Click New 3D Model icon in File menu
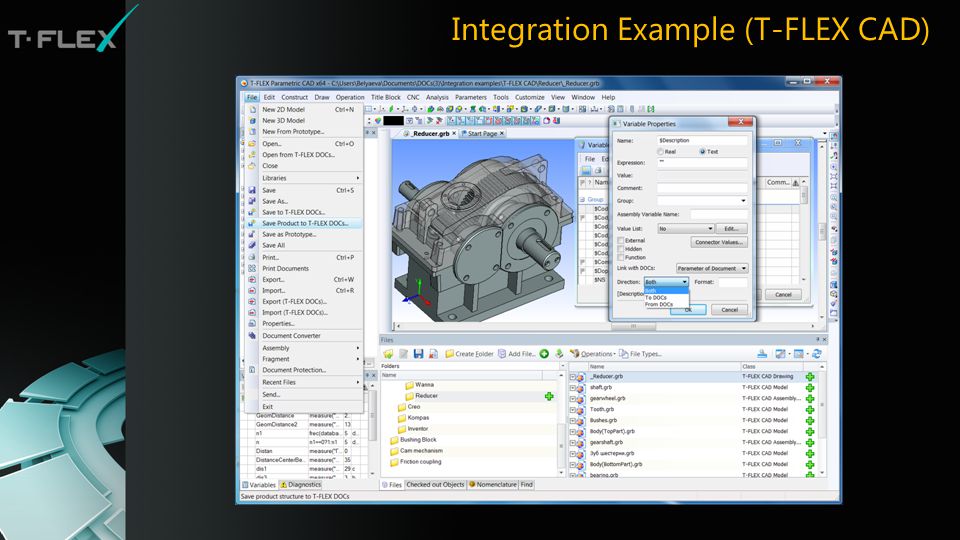 (252, 121)
